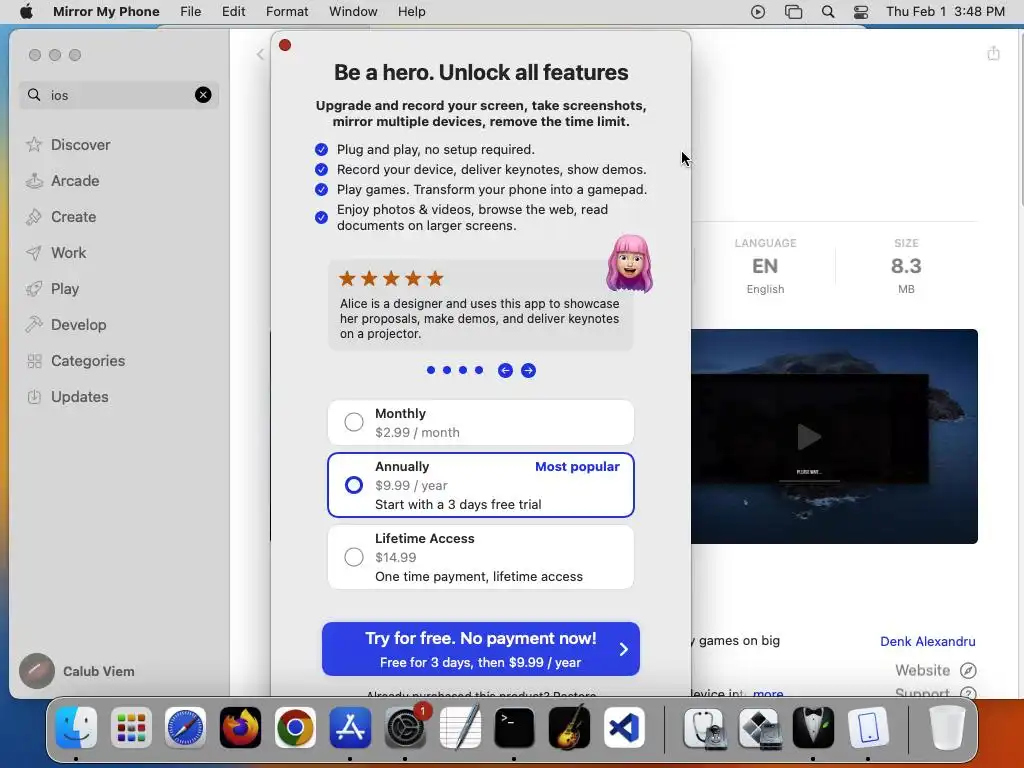Open the developer Website link

pyautogui.click(x=935, y=670)
